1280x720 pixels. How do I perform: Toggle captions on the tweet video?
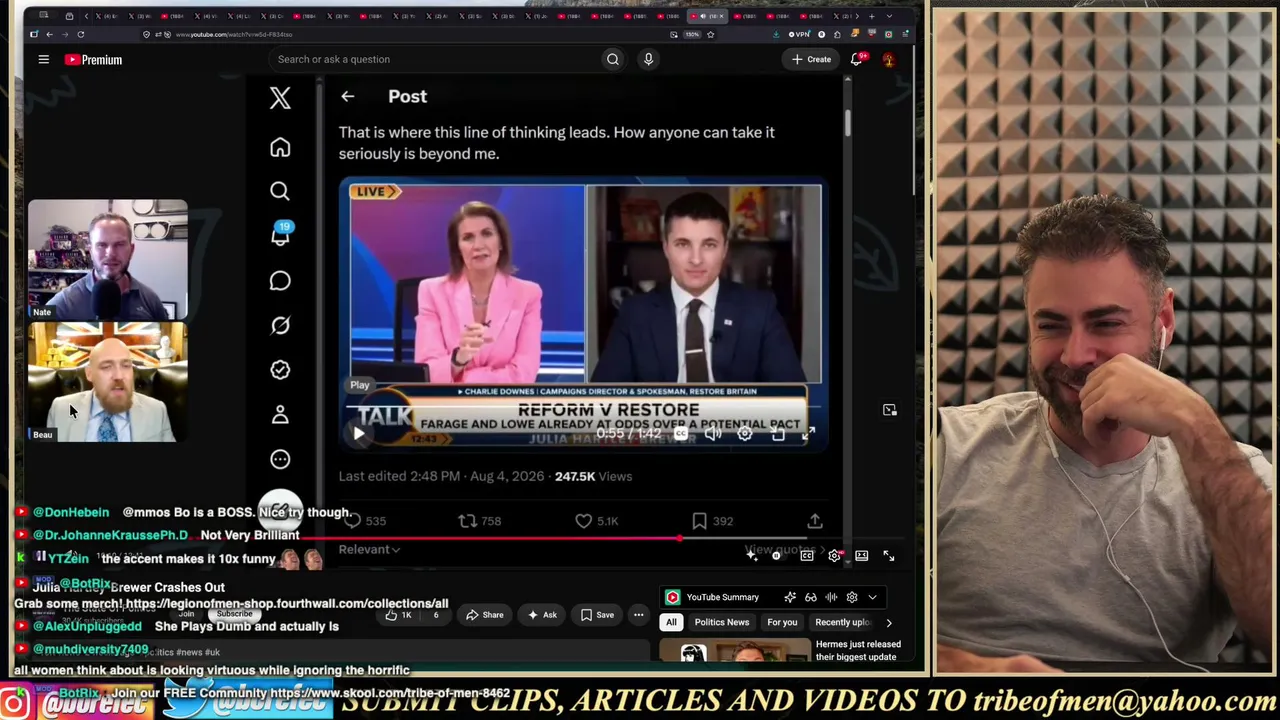[681, 434]
